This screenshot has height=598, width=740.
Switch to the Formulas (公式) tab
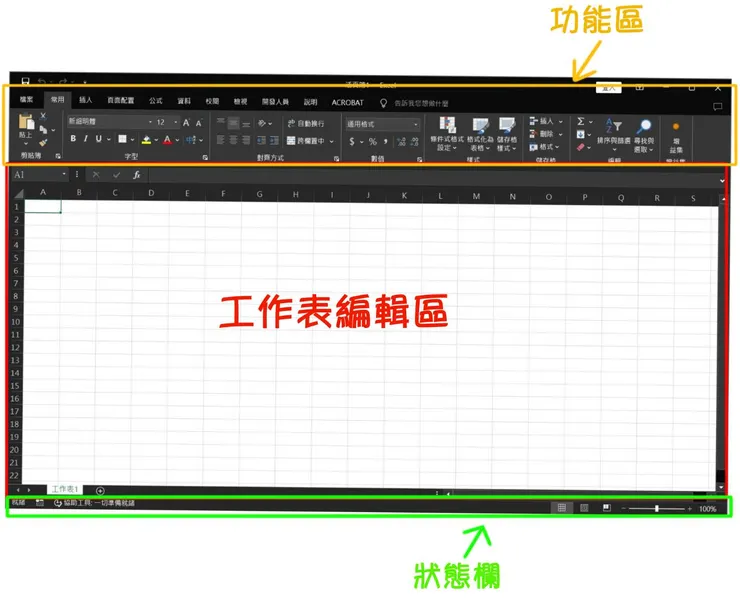click(x=155, y=101)
